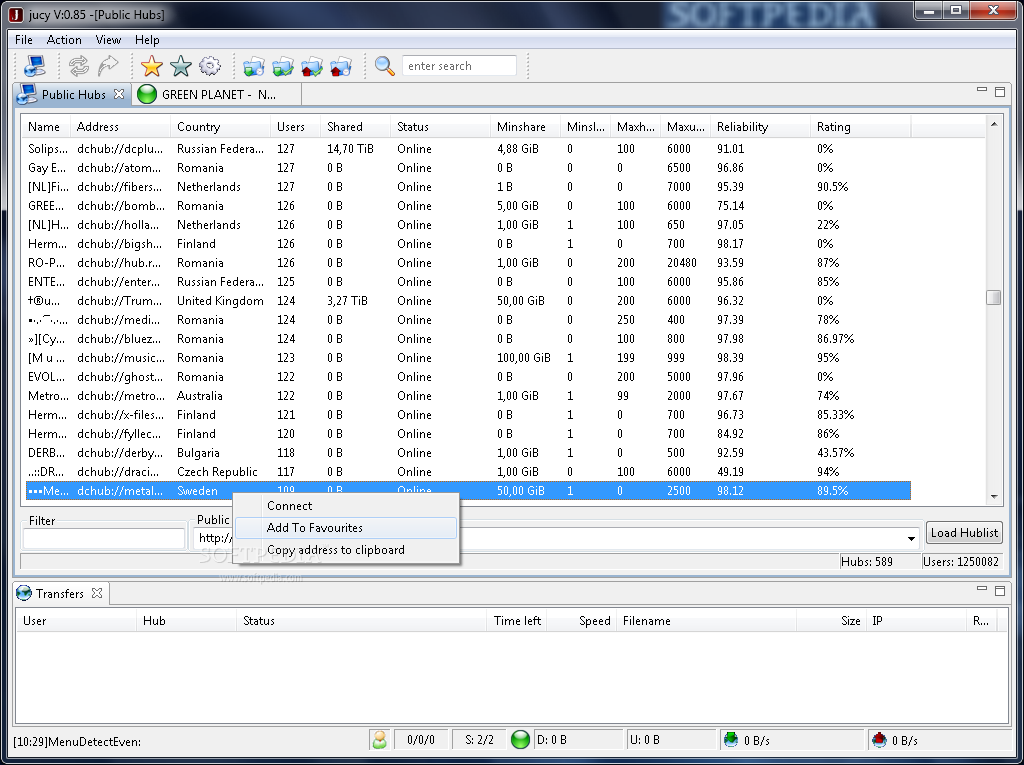Click the Address column header
Viewport: 1024px width, 765px height.
[x=120, y=127]
